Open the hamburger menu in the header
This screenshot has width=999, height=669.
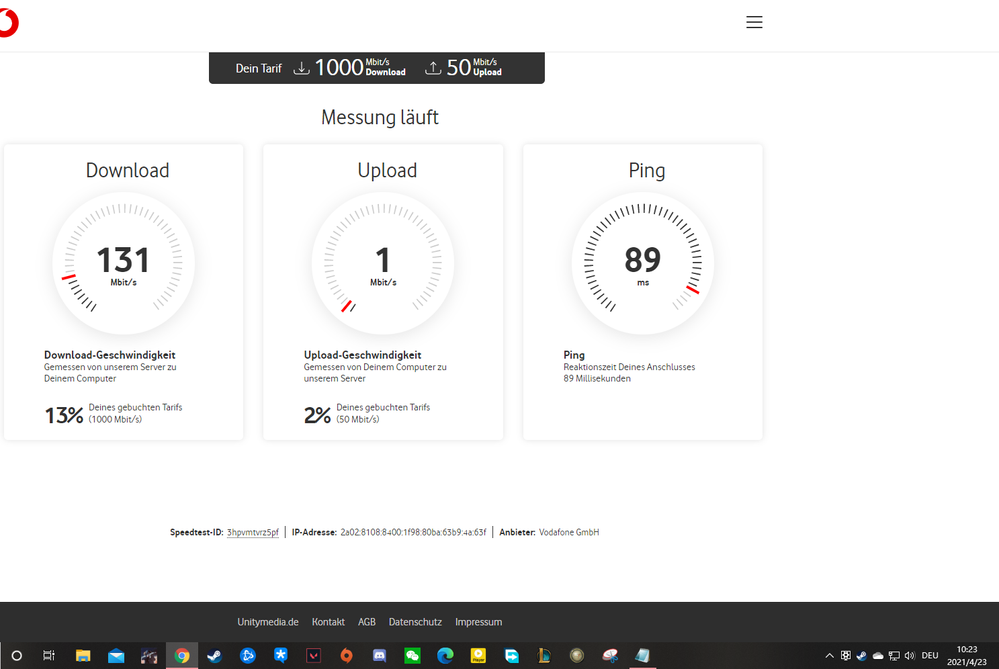click(x=754, y=22)
